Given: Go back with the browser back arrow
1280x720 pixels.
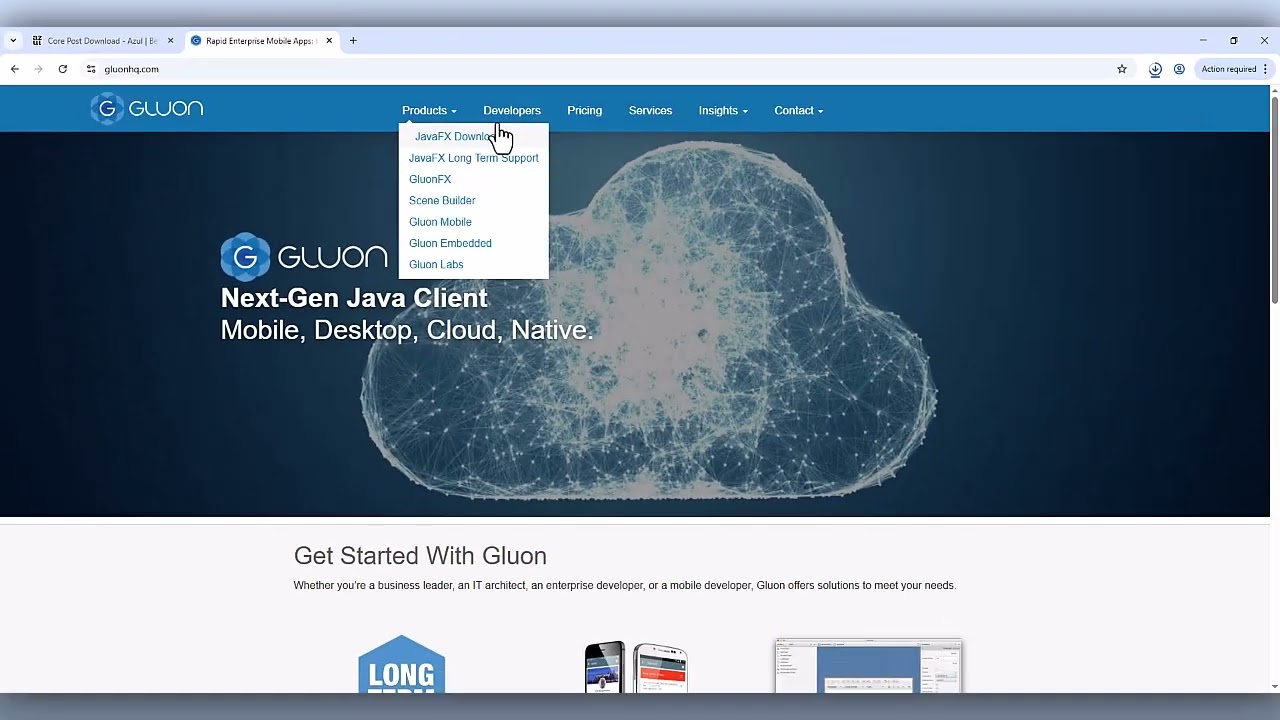Looking at the screenshot, I should (15, 69).
